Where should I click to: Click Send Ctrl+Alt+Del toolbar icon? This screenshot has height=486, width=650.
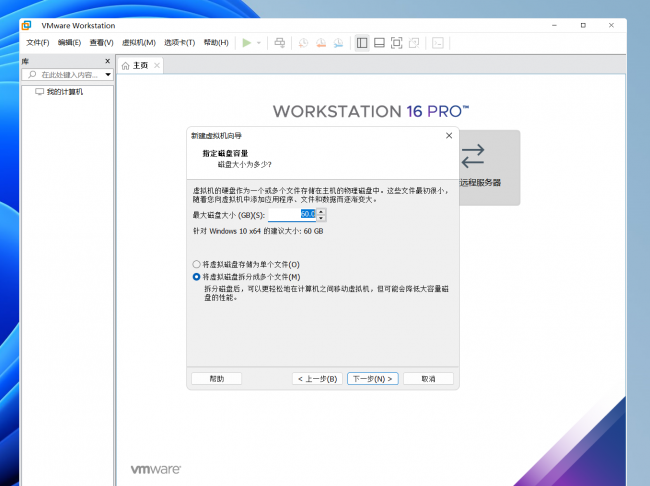(280, 43)
